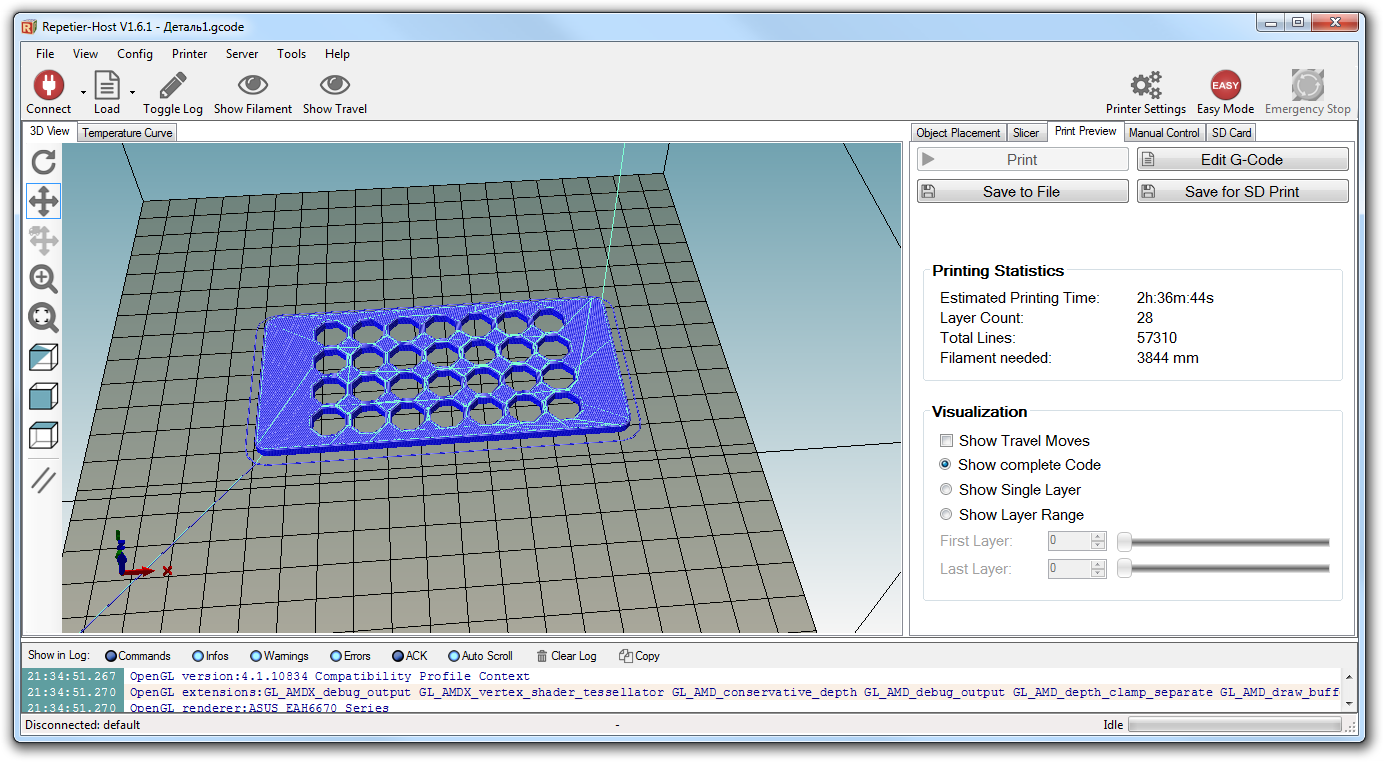Click the First Layer number field
The image size is (1384, 762).
[x=1069, y=541]
